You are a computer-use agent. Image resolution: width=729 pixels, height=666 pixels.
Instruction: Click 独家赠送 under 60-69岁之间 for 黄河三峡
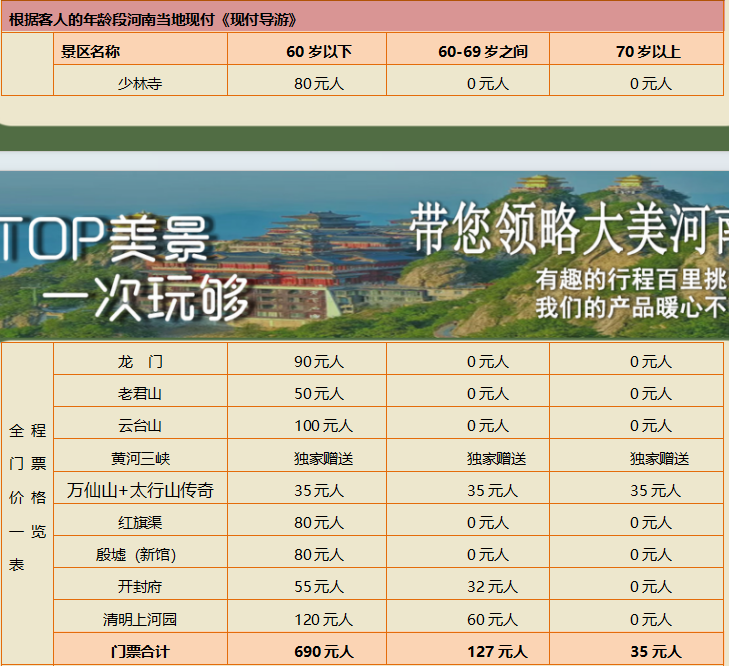click(497, 459)
